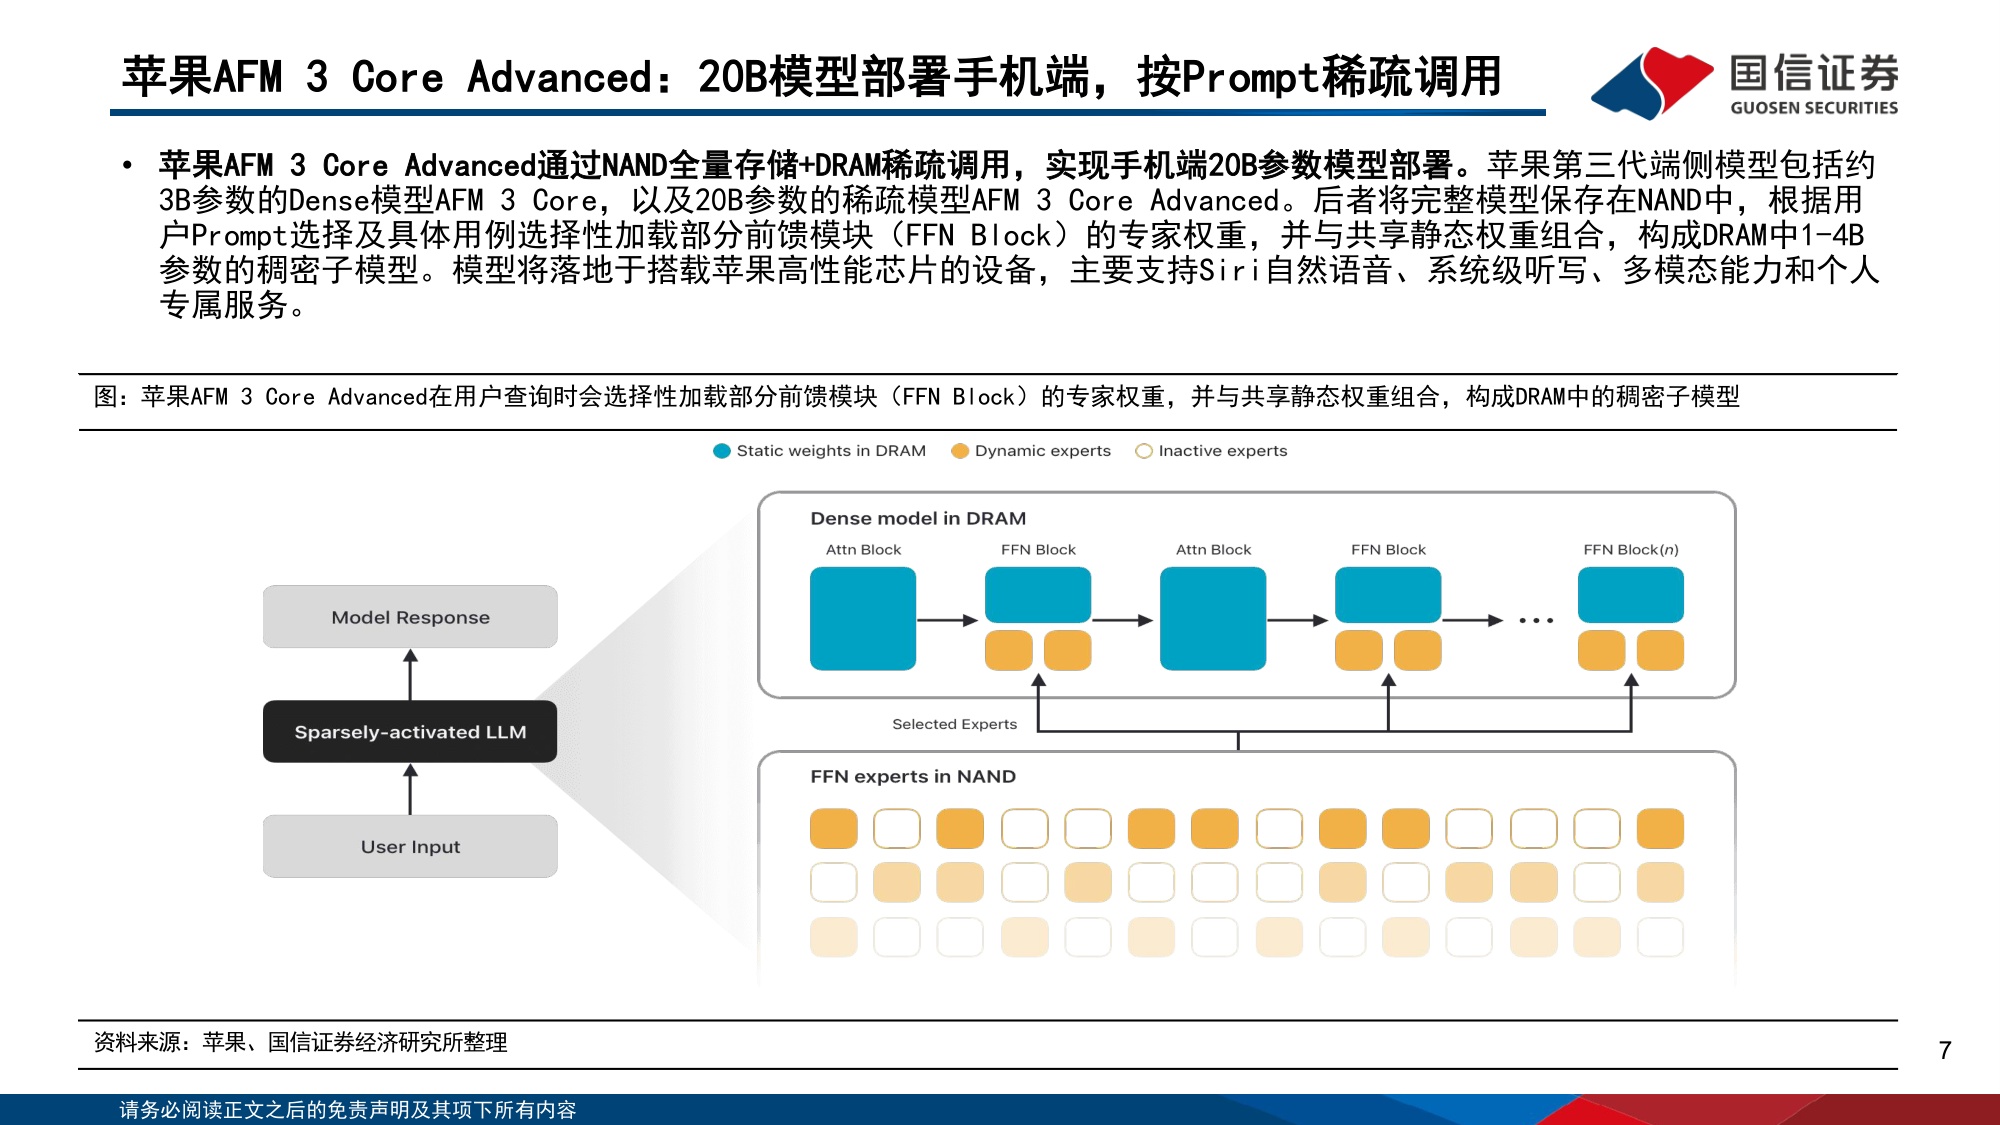Viewport: 2000px width, 1125px height.
Task: Click the source line '资料来源：苹果、国信证券经济研究所整理'
Action: pos(300,1043)
